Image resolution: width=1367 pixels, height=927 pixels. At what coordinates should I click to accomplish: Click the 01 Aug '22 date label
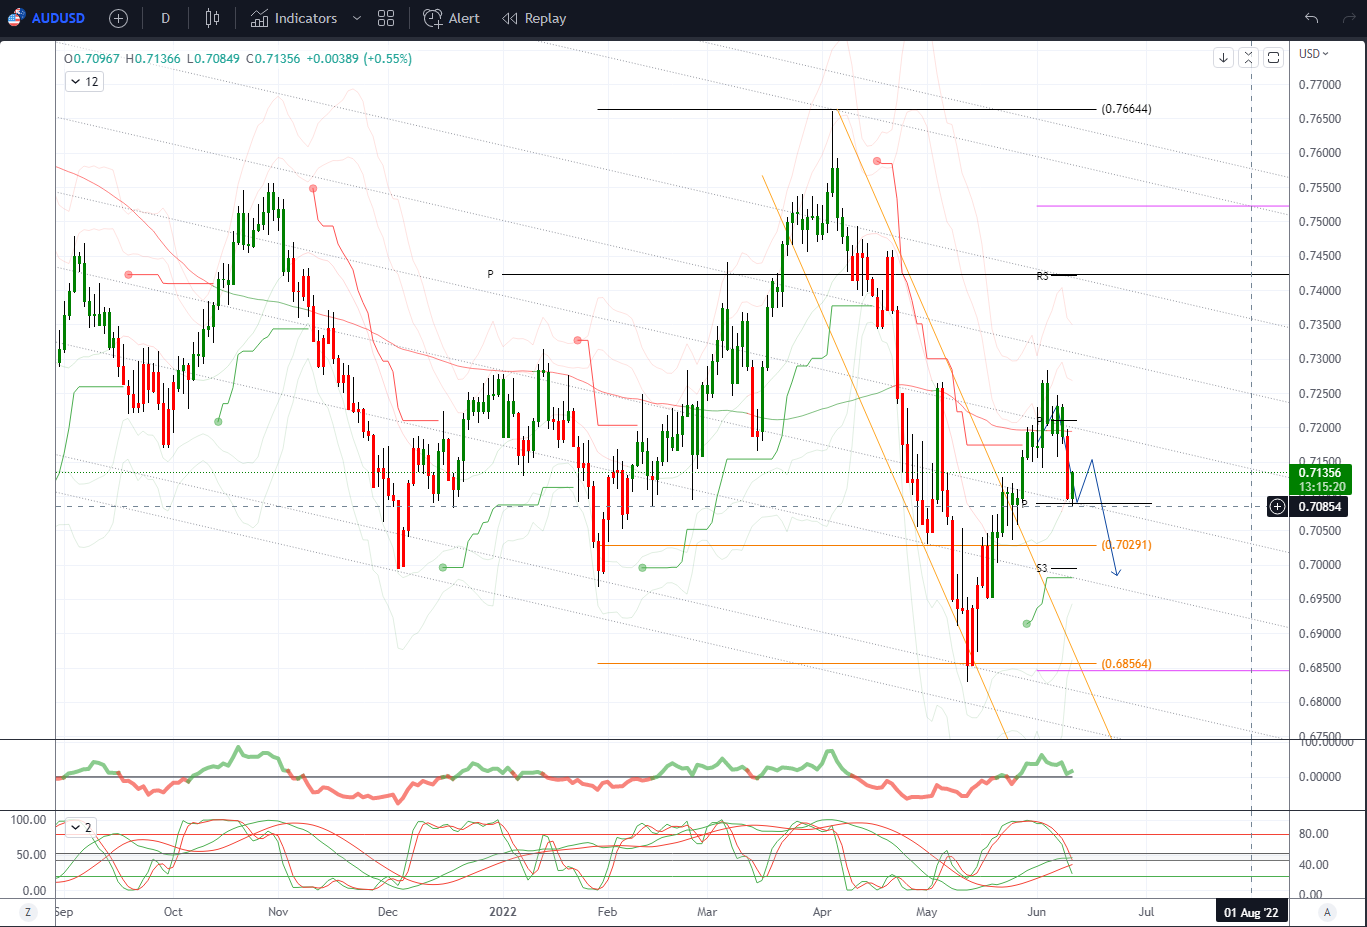[x=1251, y=912]
